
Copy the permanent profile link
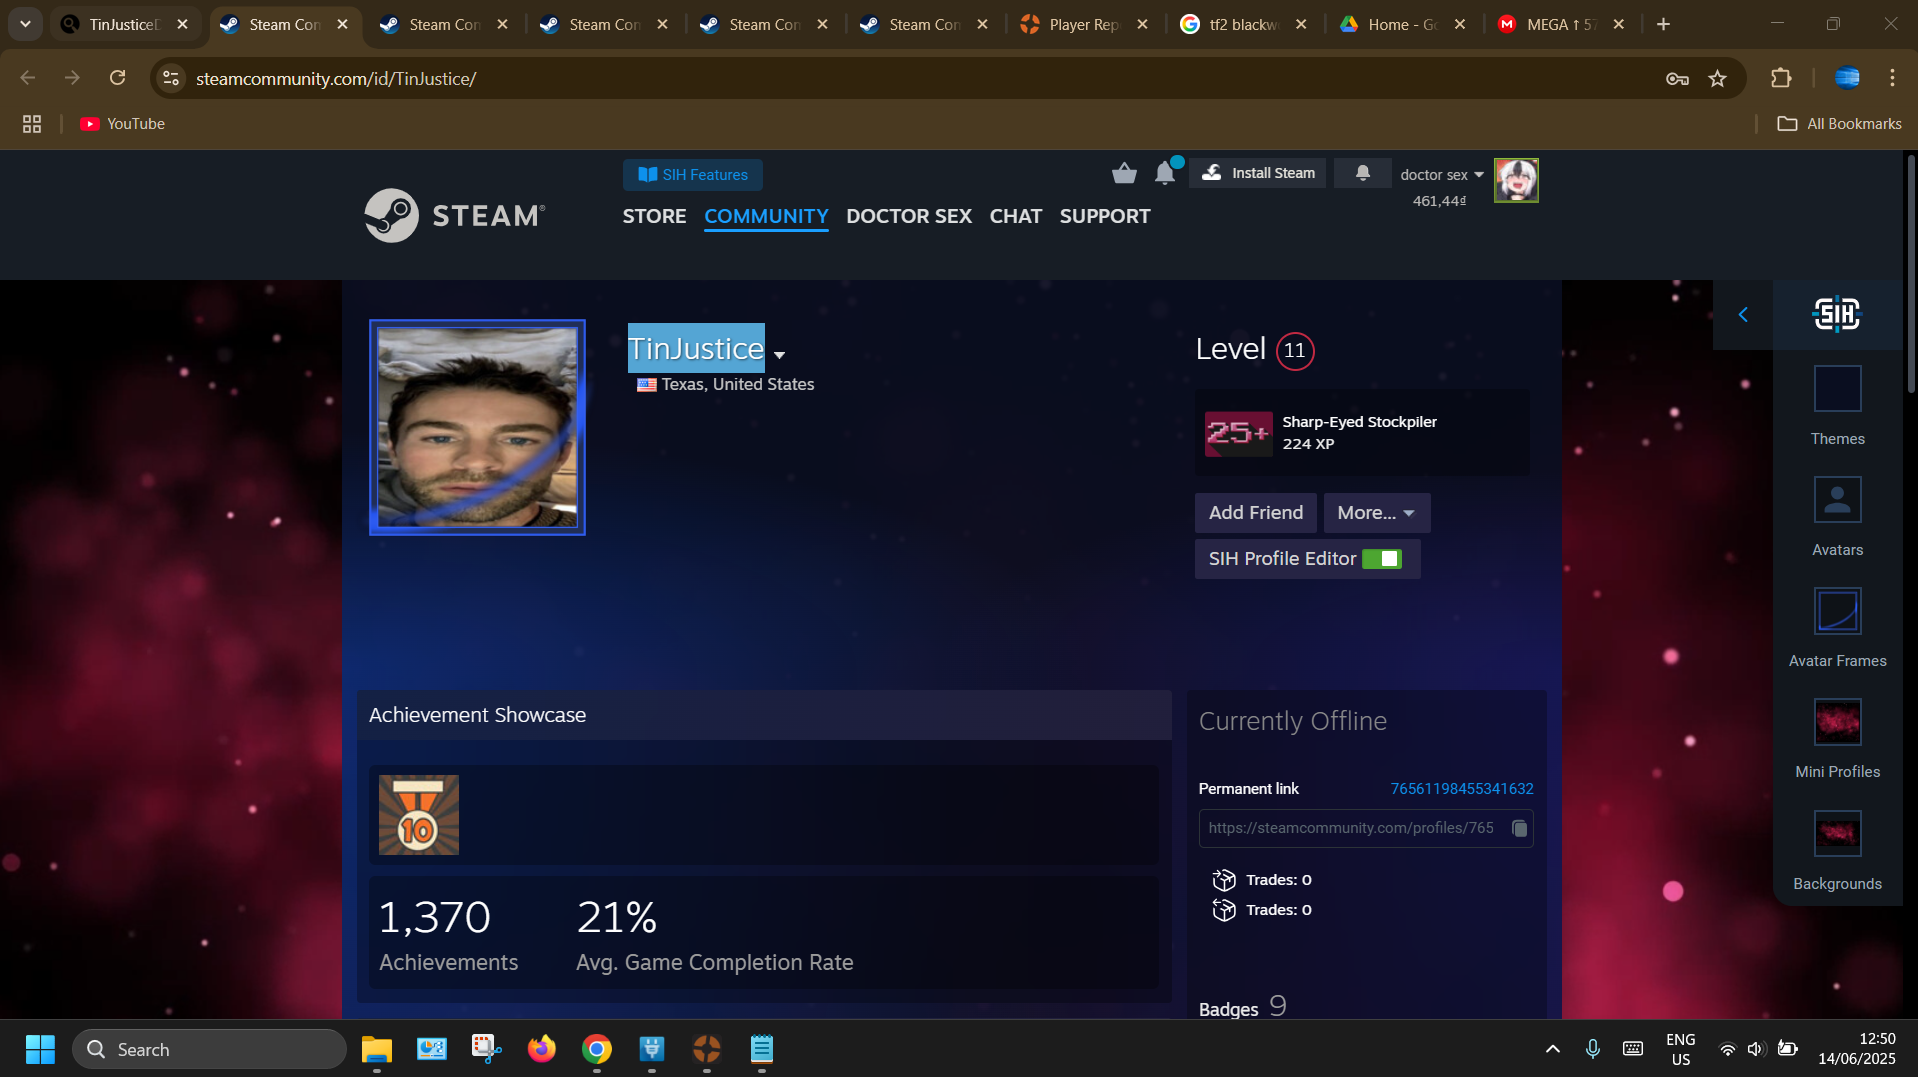coord(1519,828)
